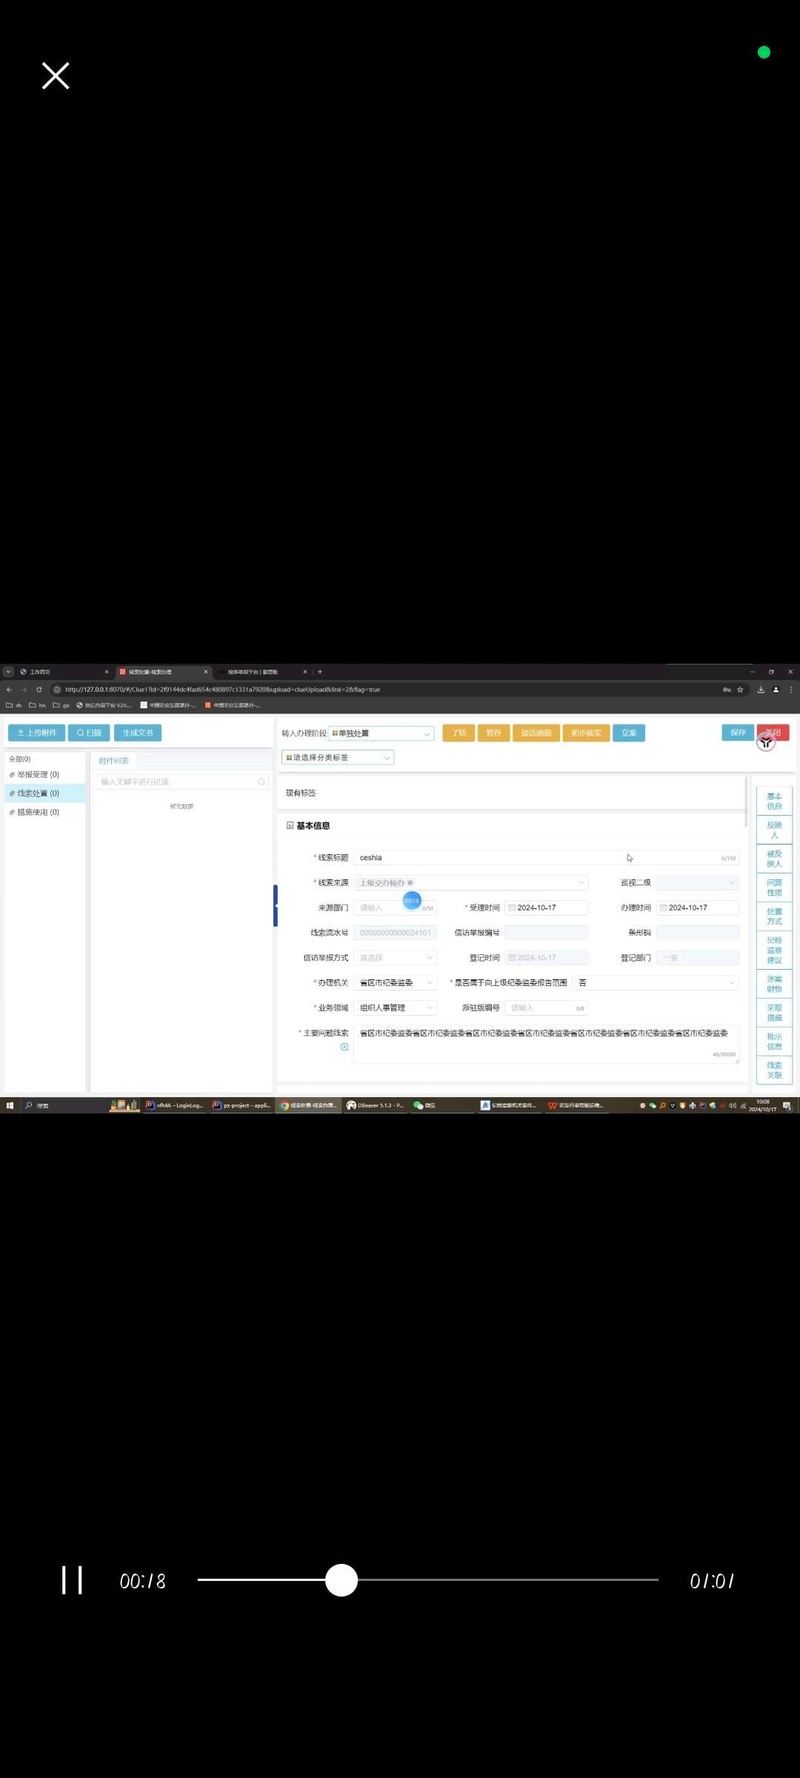This screenshot has height=1778, width=800.
Task: Open the 线索来源 dropdown
Action: tap(471, 883)
